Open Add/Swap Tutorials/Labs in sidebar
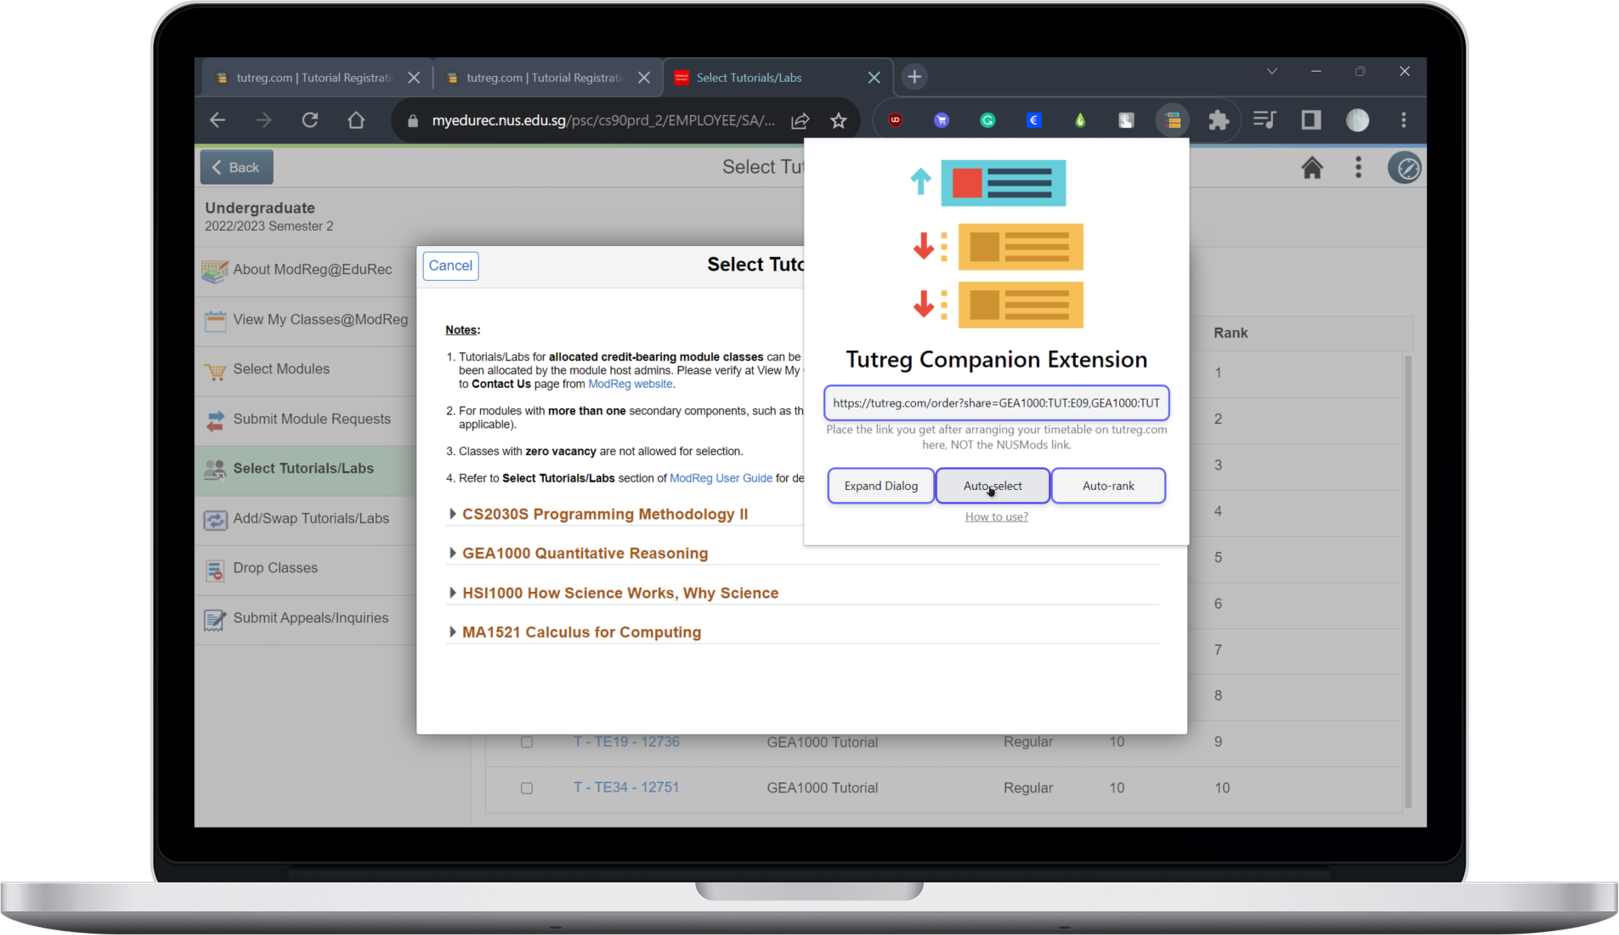The height and width of the screenshot is (935, 1619). click(310, 518)
